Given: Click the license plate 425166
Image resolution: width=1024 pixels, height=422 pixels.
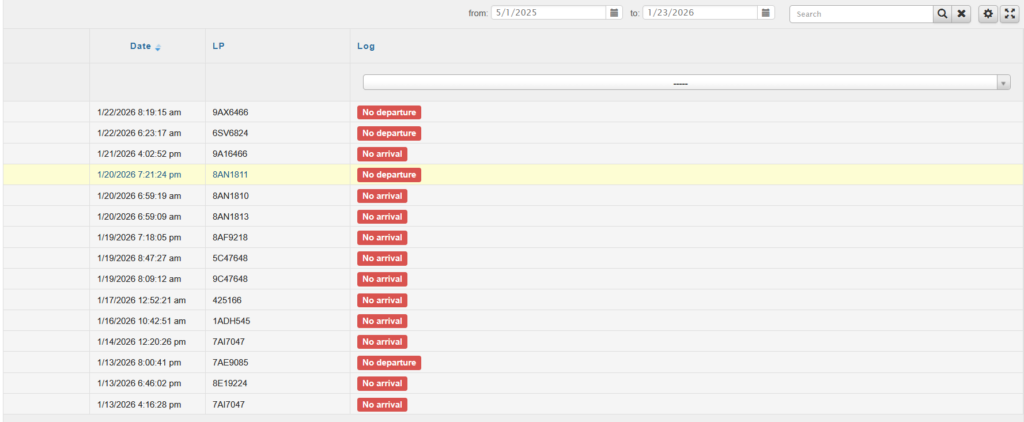Looking at the screenshot, I should 229,300.
